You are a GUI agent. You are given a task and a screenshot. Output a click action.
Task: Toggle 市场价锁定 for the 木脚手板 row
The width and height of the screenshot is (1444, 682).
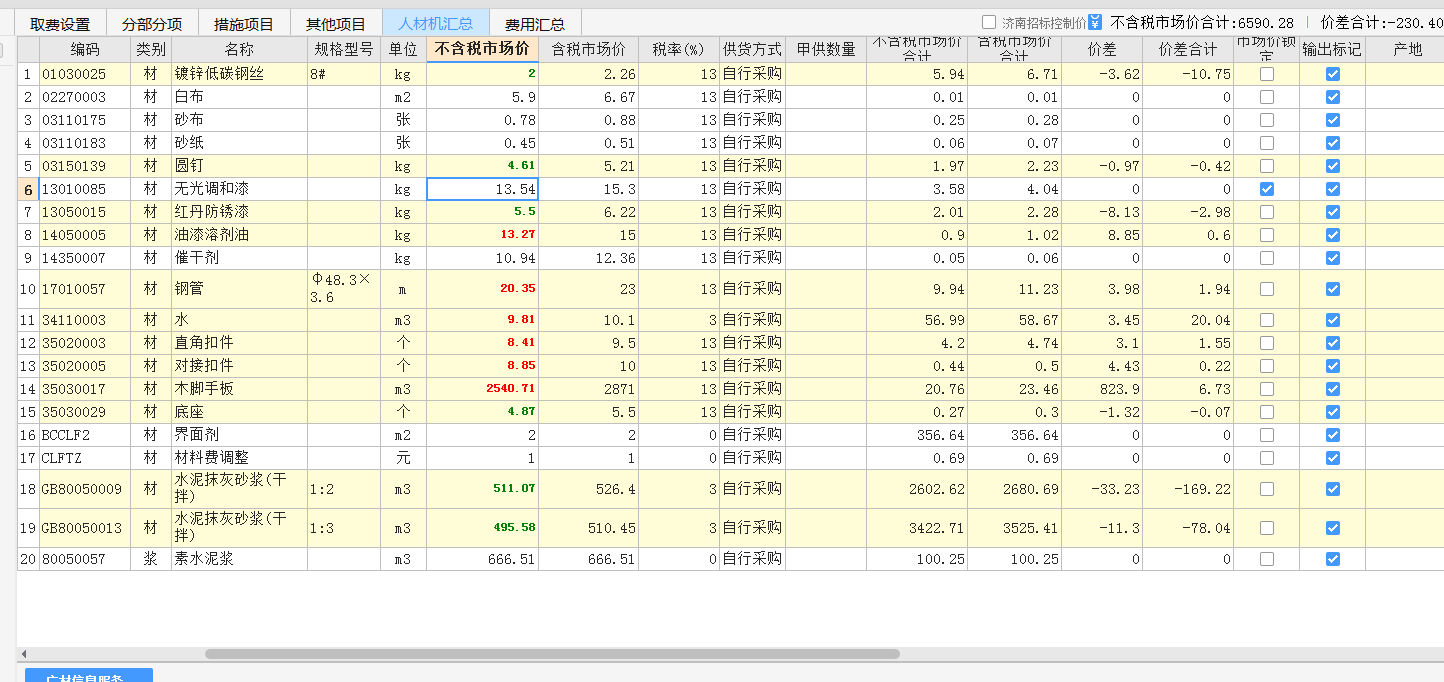click(x=1267, y=389)
